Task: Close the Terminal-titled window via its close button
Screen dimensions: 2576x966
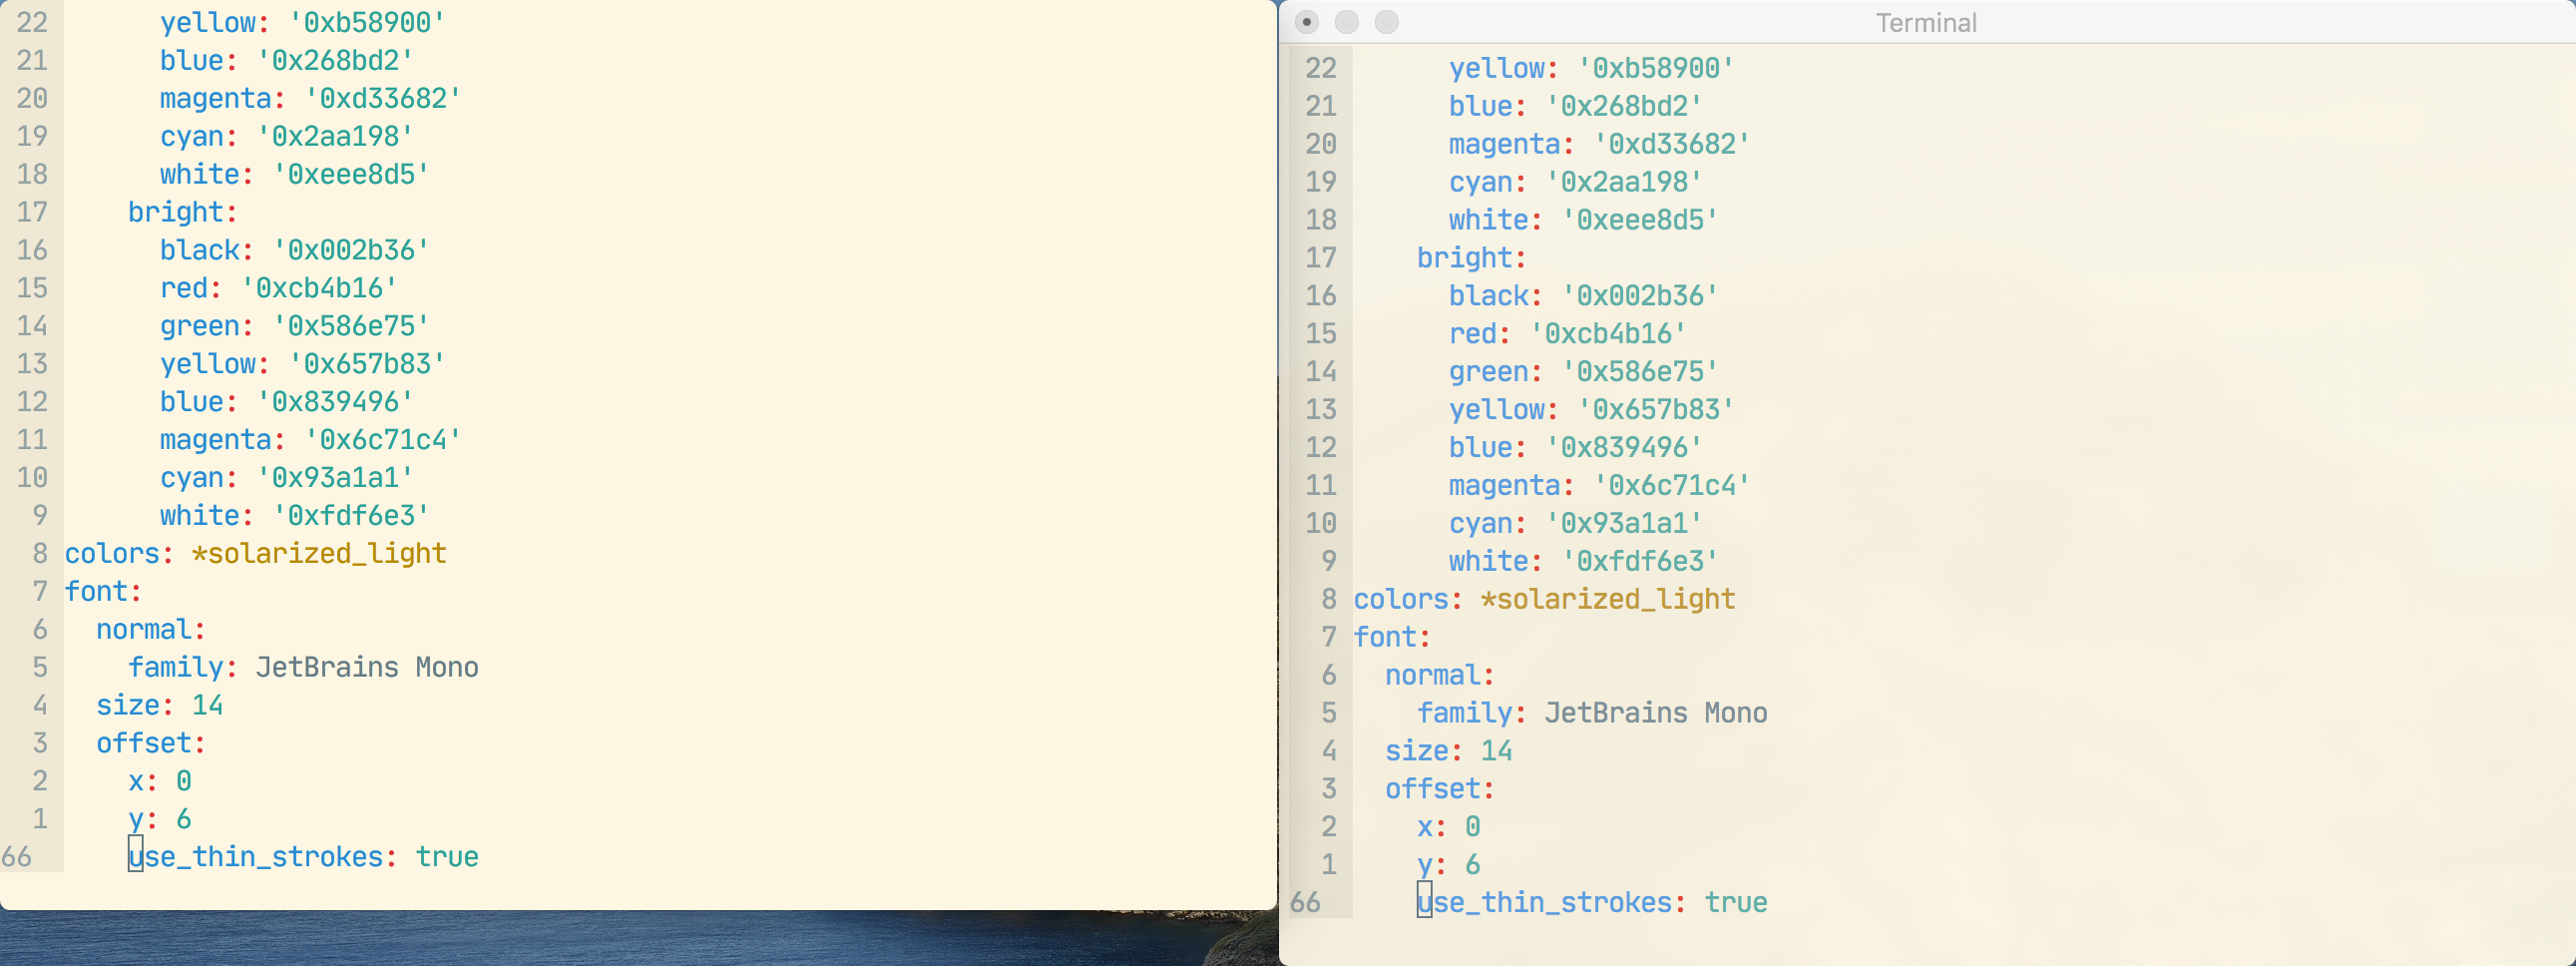Action: click(x=1307, y=22)
